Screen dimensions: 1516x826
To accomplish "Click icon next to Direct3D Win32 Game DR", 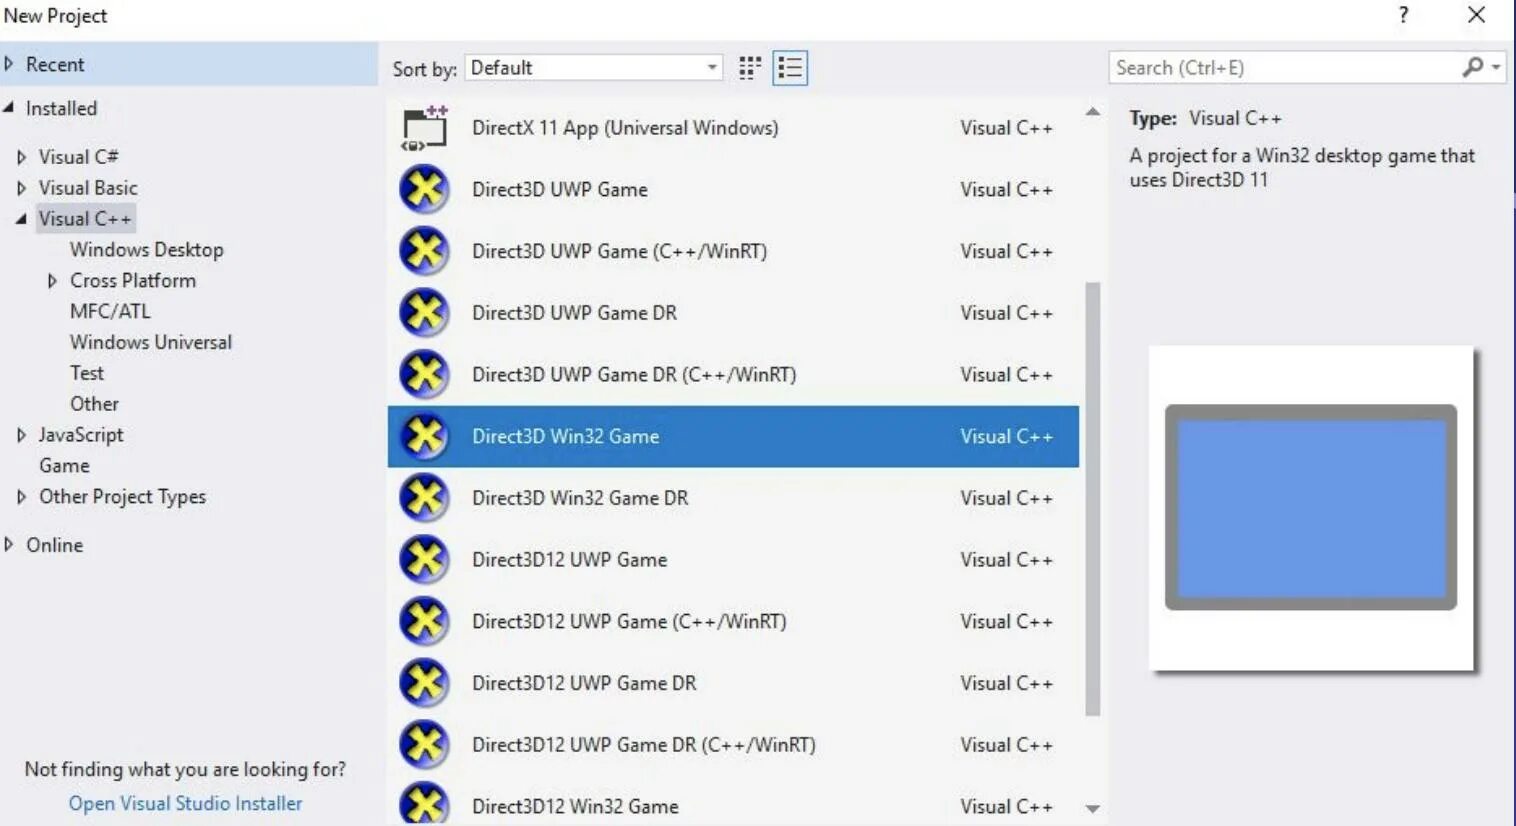I will click(425, 498).
